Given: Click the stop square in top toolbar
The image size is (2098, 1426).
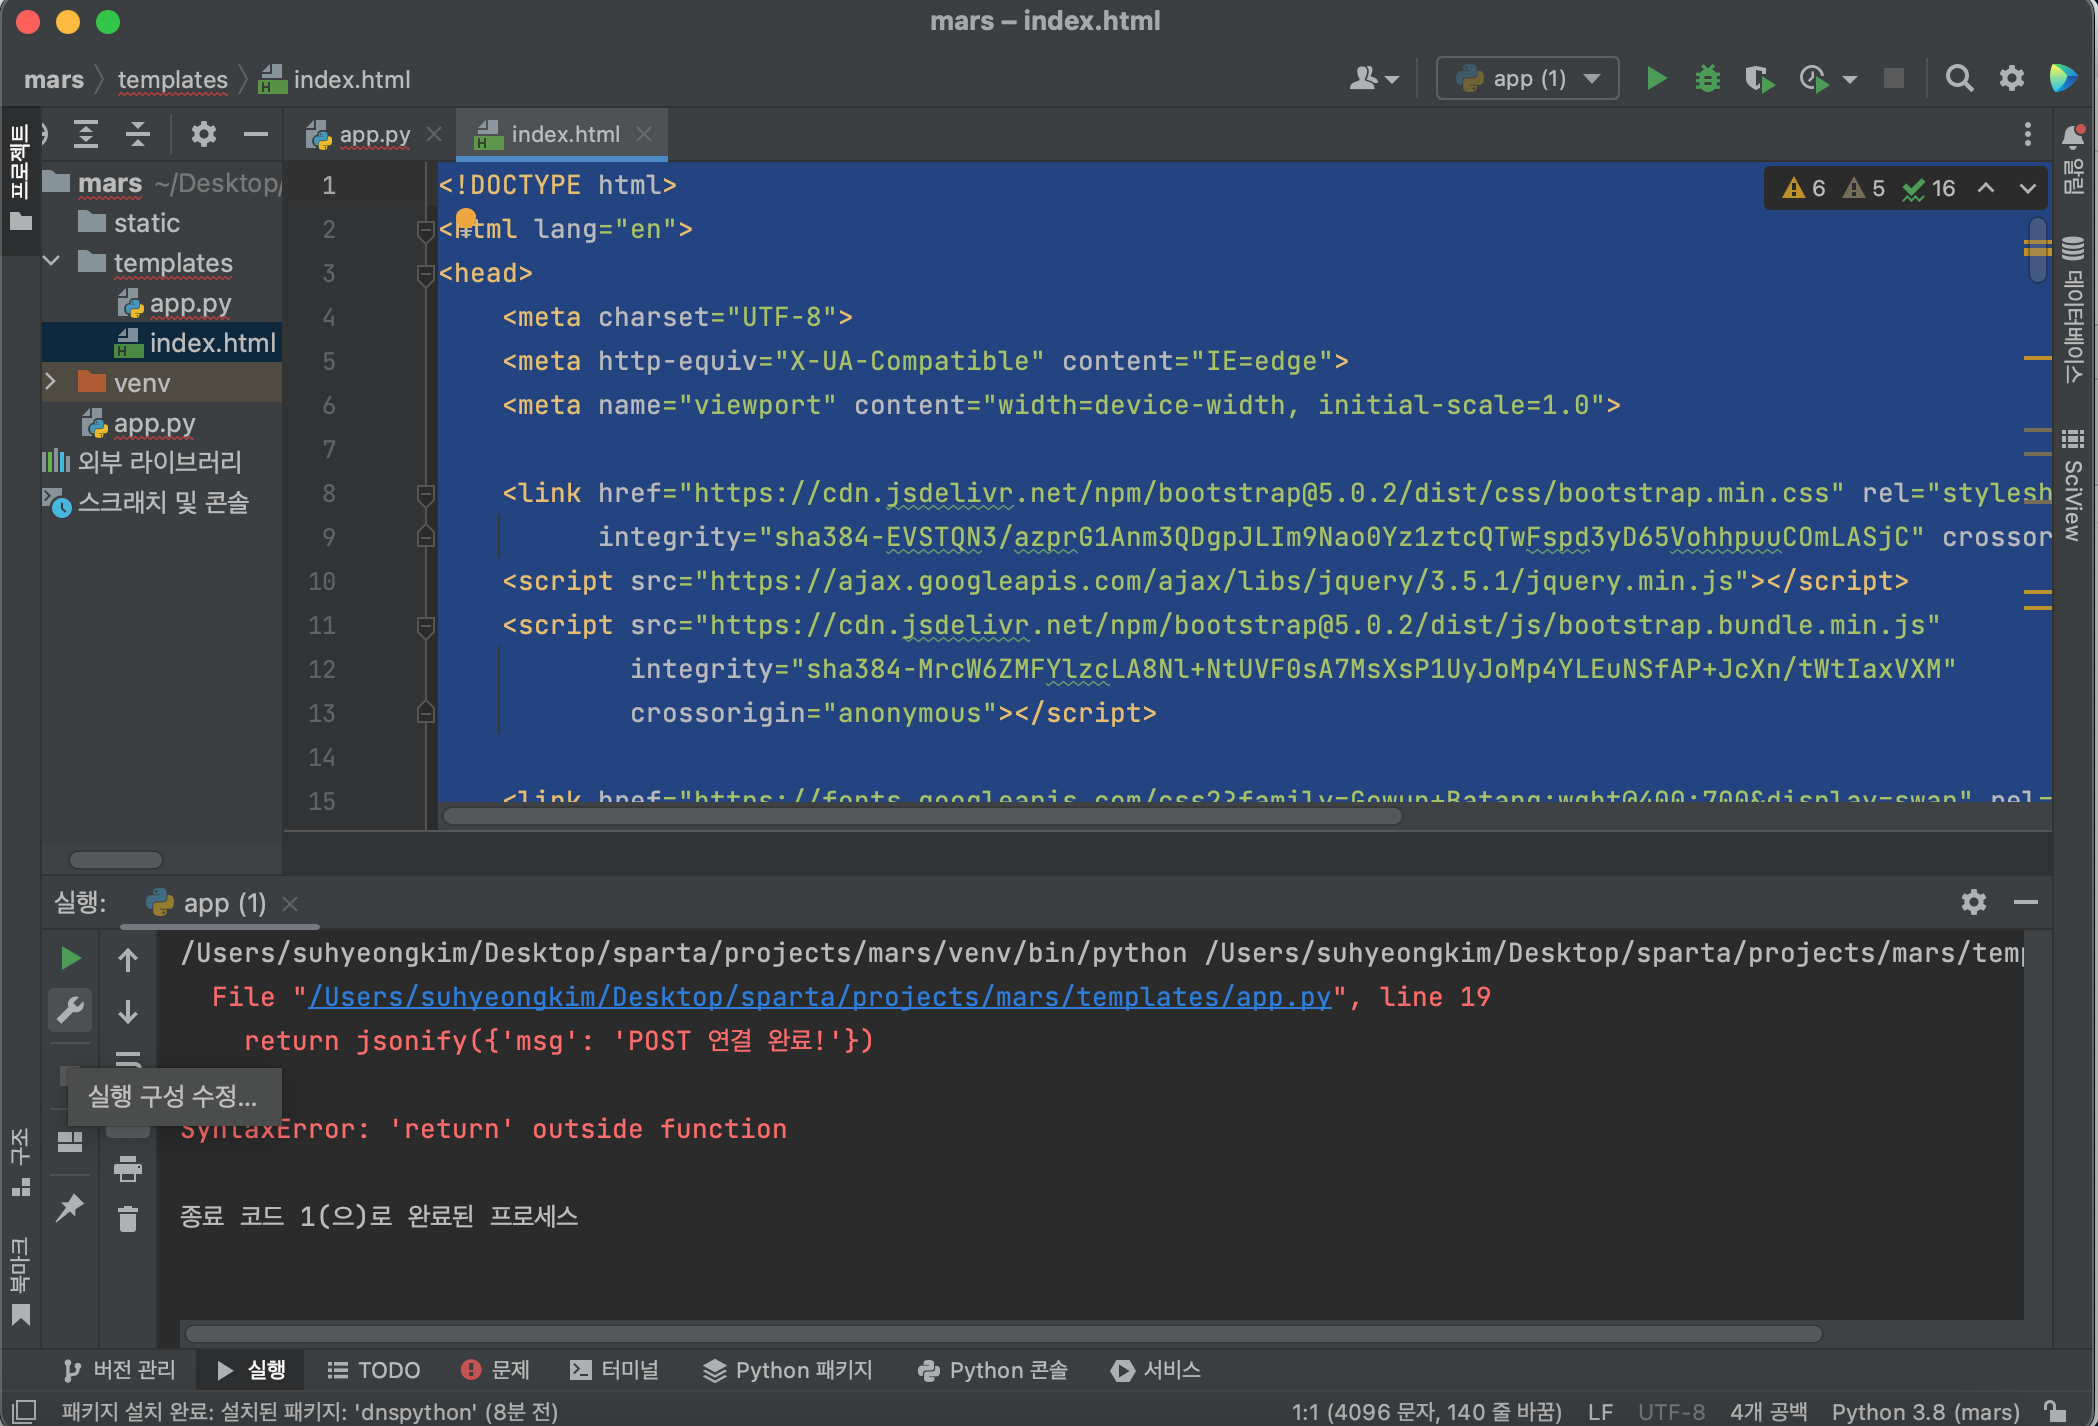Looking at the screenshot, I should 1893,78.
